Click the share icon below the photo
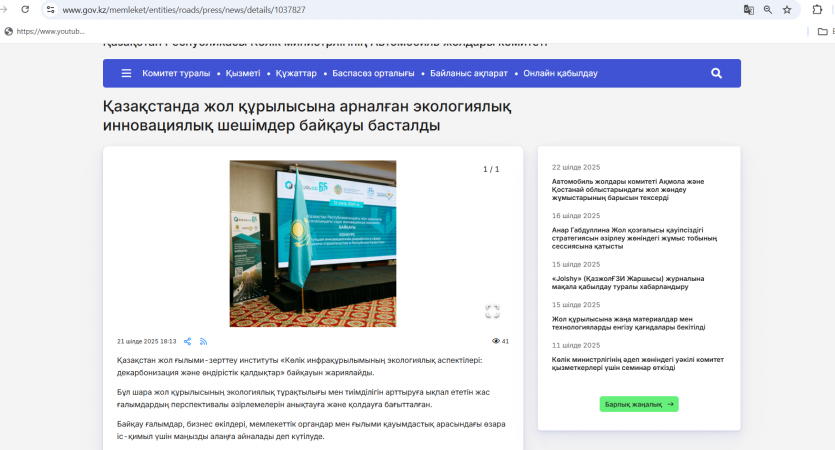Viewport: 835px width, 450px height. pyautogui.click(x=187, y=341)
